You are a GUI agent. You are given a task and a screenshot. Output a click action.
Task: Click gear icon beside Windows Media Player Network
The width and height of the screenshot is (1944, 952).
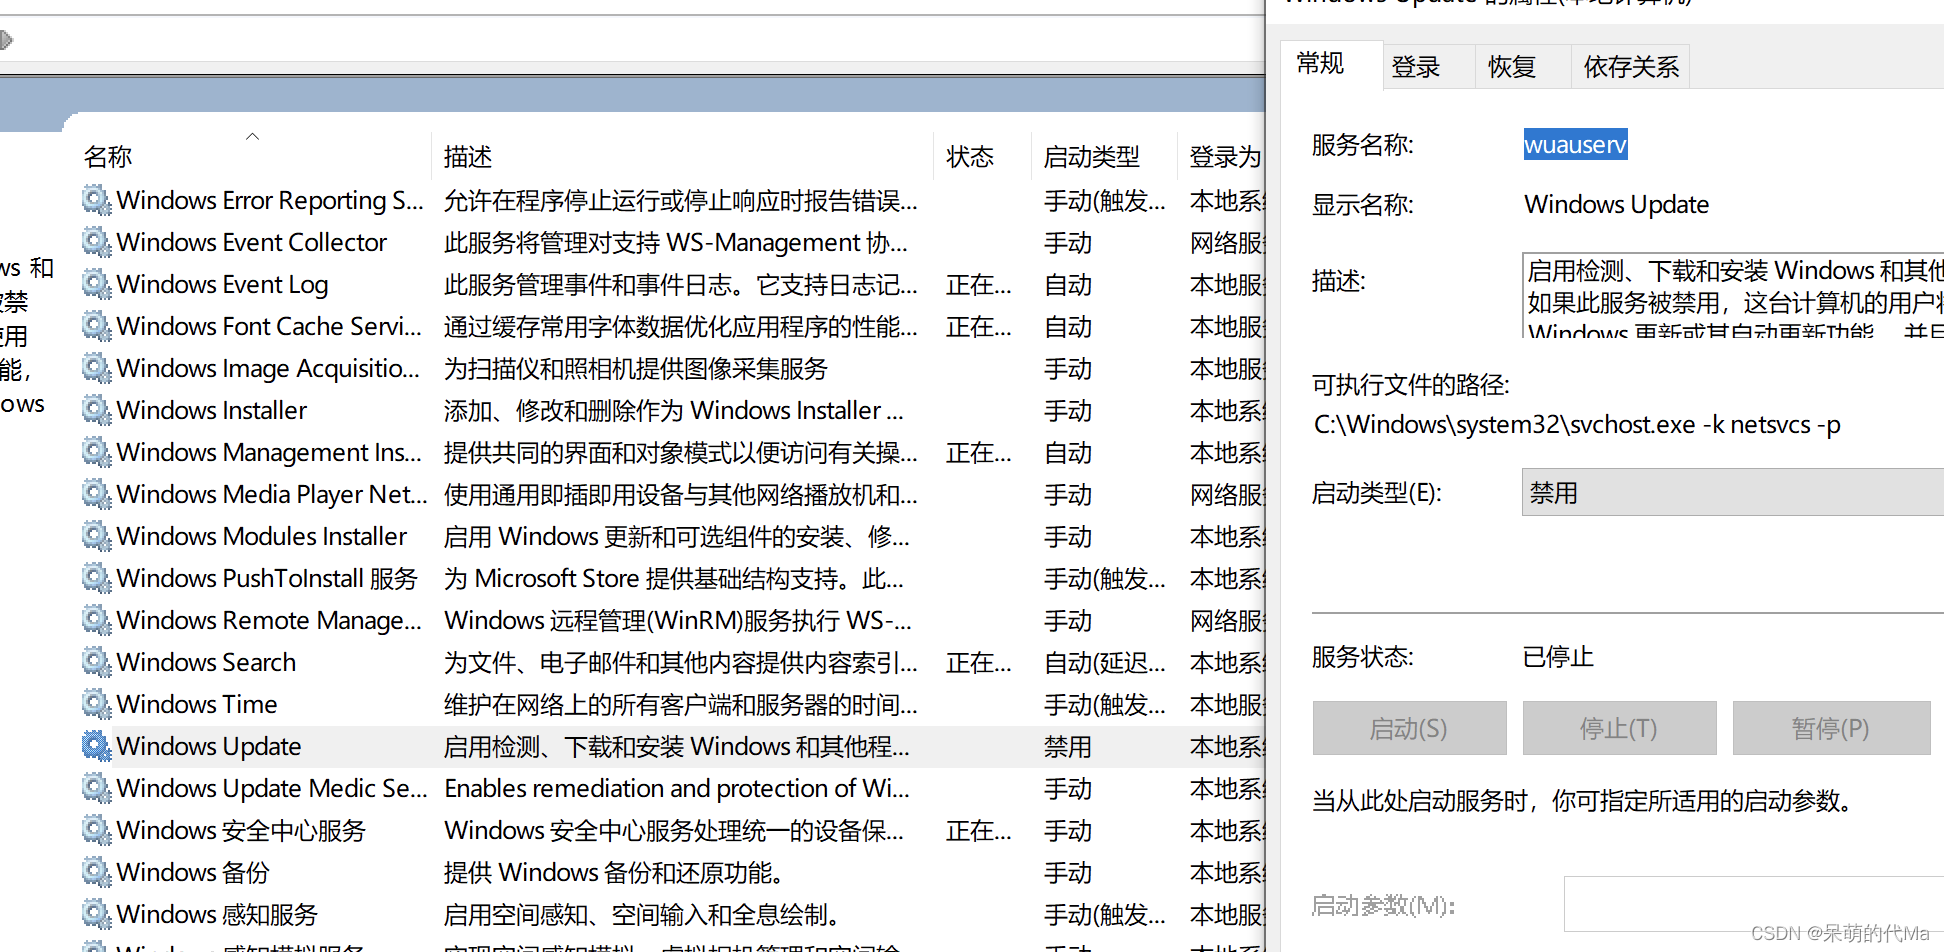96,494
